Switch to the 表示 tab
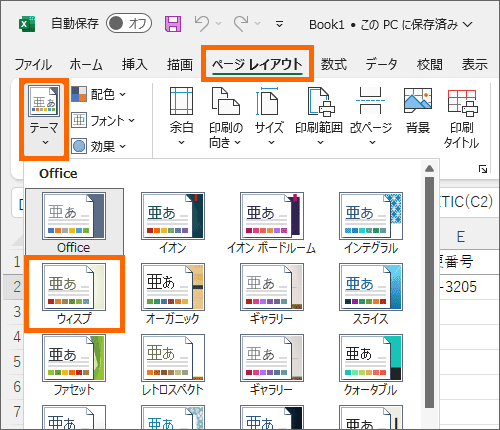Screen dimensions: 500x430 click(x=475, y=64)
